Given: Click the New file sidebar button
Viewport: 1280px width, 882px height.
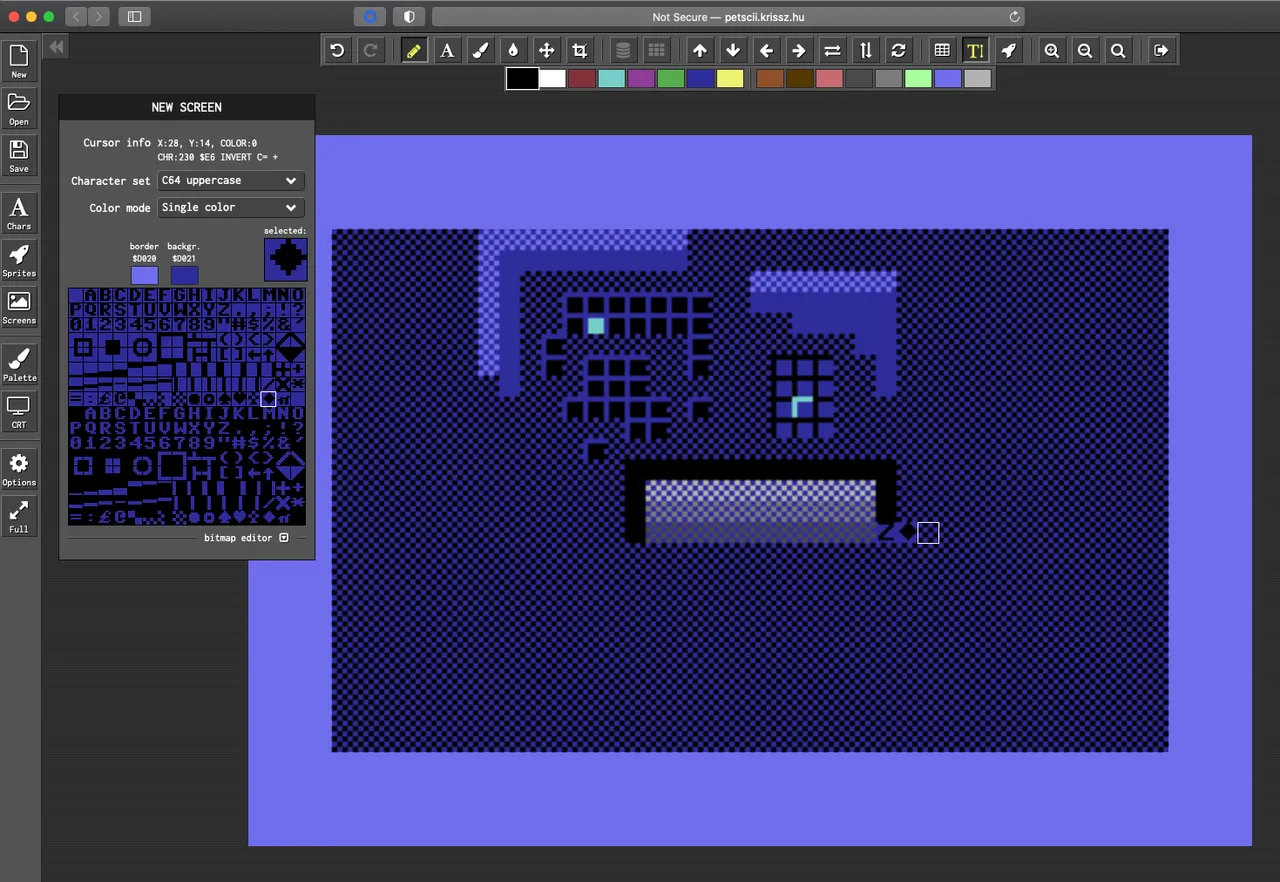Looking at the screenshot, I should point(19,61).
